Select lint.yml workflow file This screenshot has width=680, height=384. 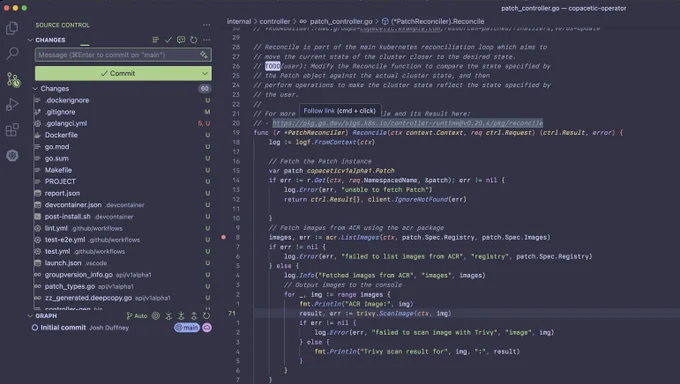coord(122,228)
